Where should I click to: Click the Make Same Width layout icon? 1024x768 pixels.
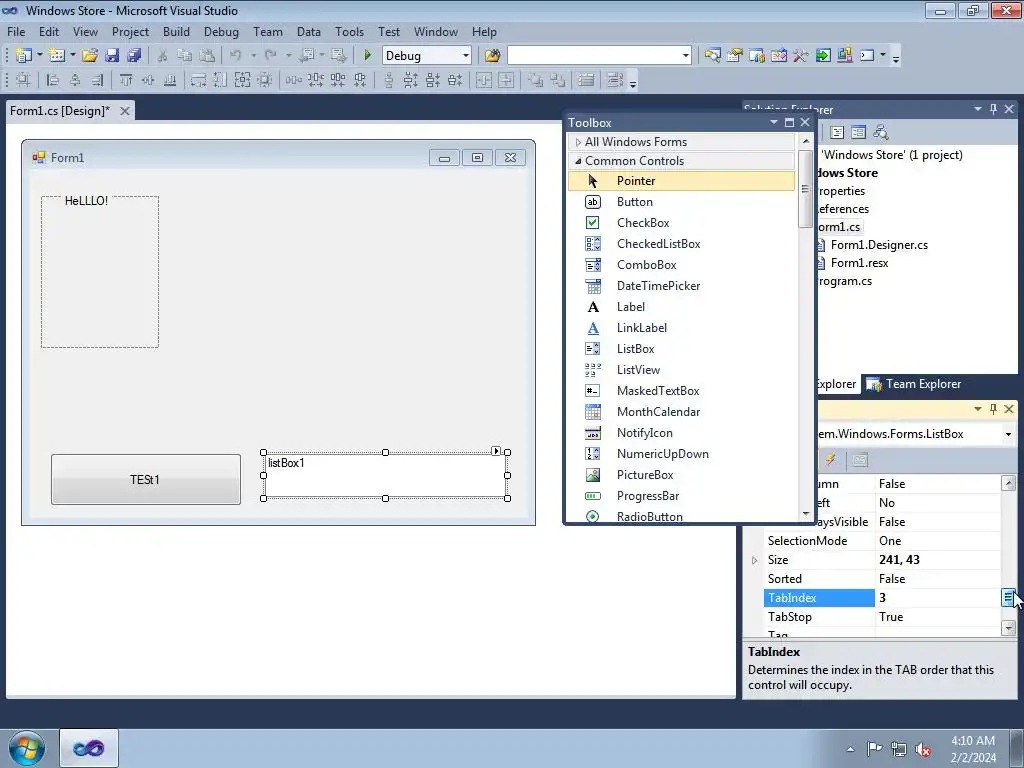(x=198, y=80)
